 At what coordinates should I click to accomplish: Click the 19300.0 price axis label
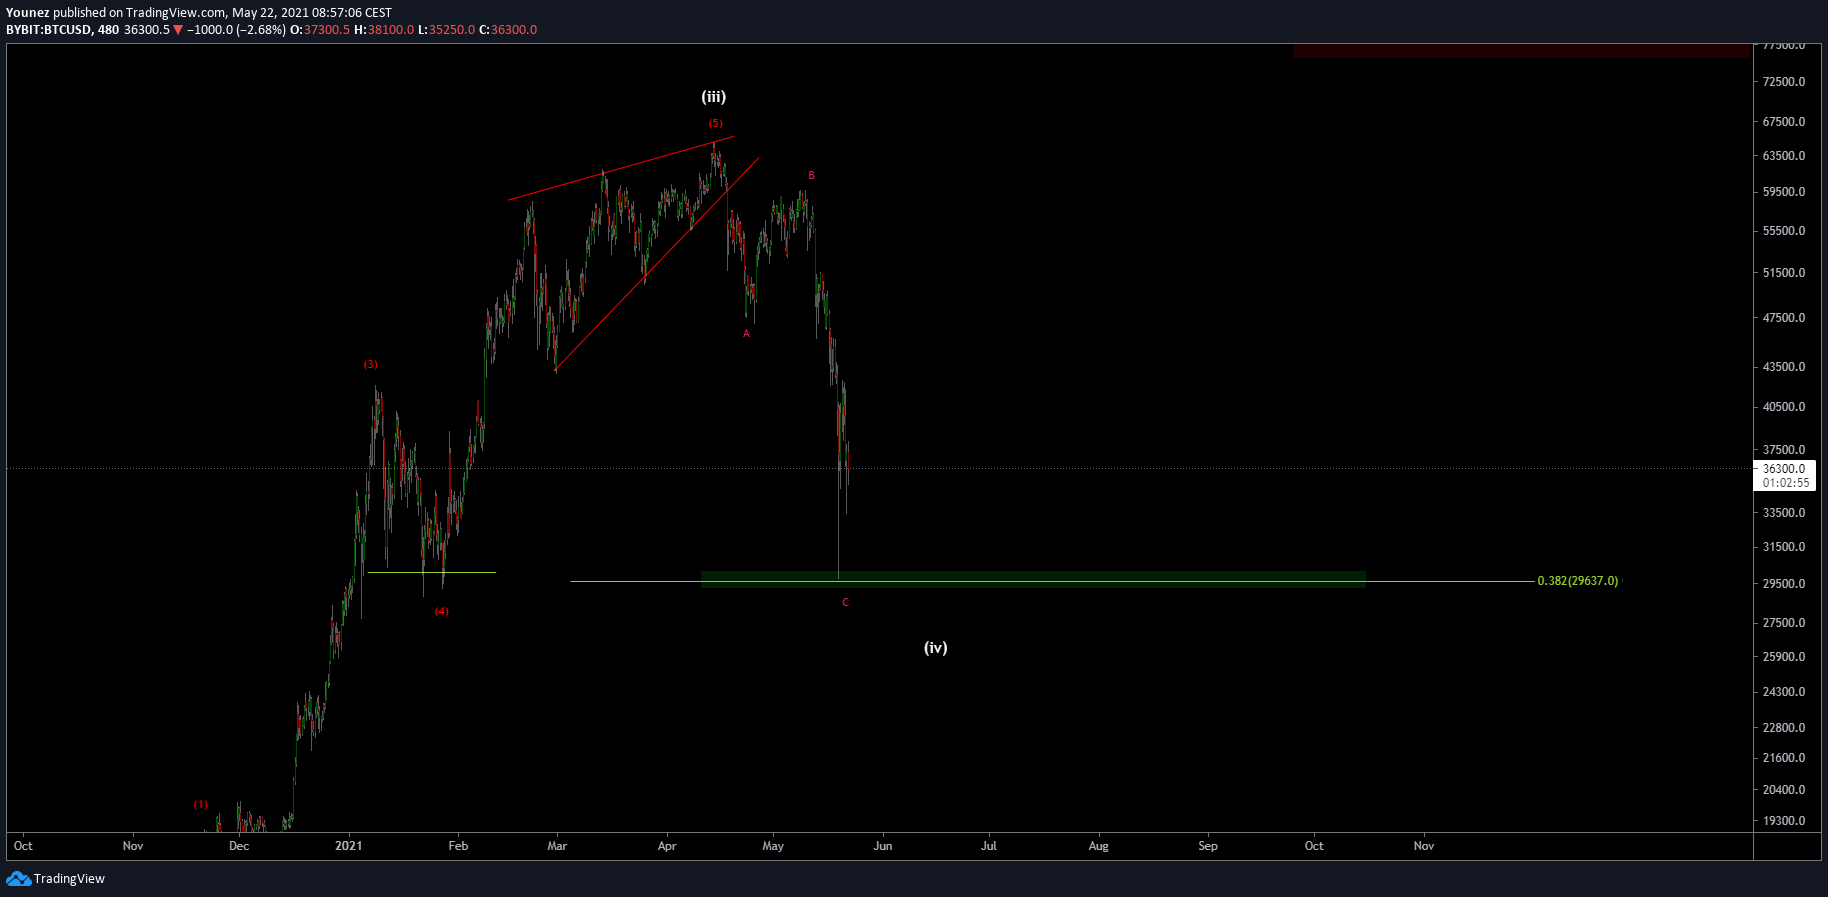coord(1784,821)
